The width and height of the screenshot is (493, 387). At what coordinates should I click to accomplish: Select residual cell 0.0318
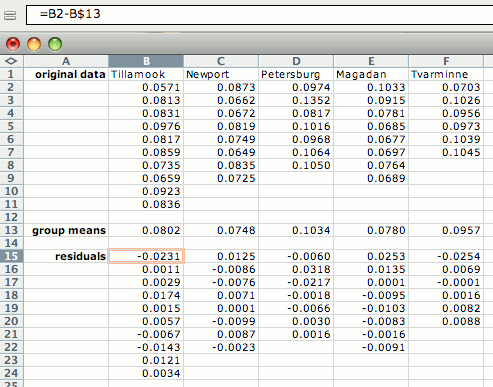tap(296, 269)
